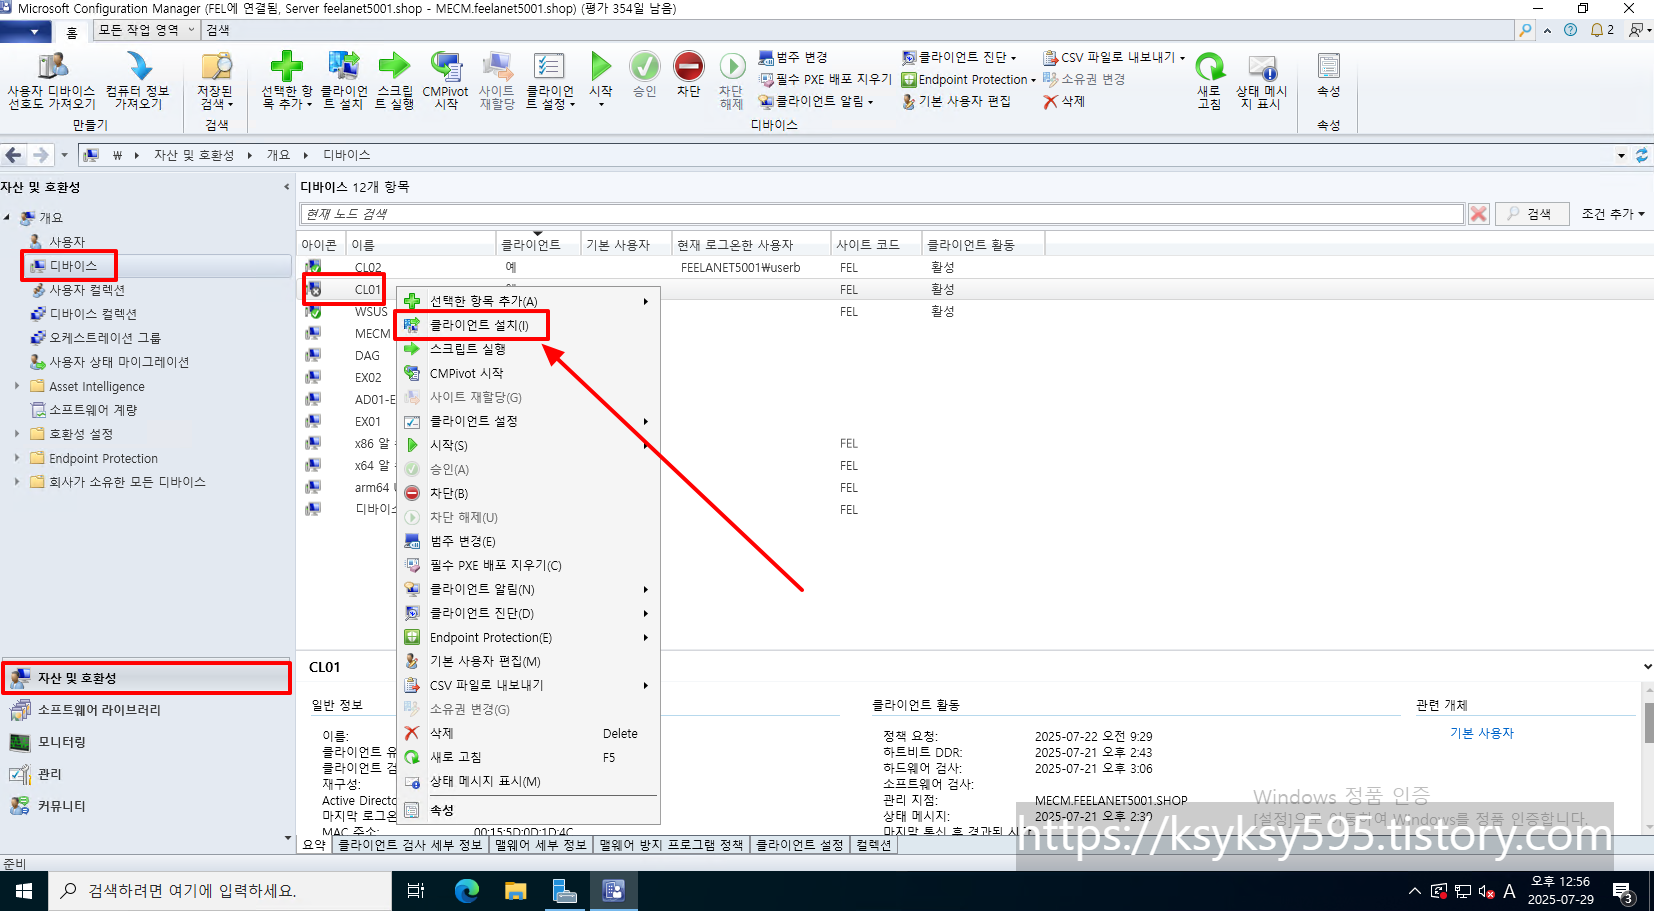
Task: Expand the 호환성 설정 tree node
Action: pos(17,434)
